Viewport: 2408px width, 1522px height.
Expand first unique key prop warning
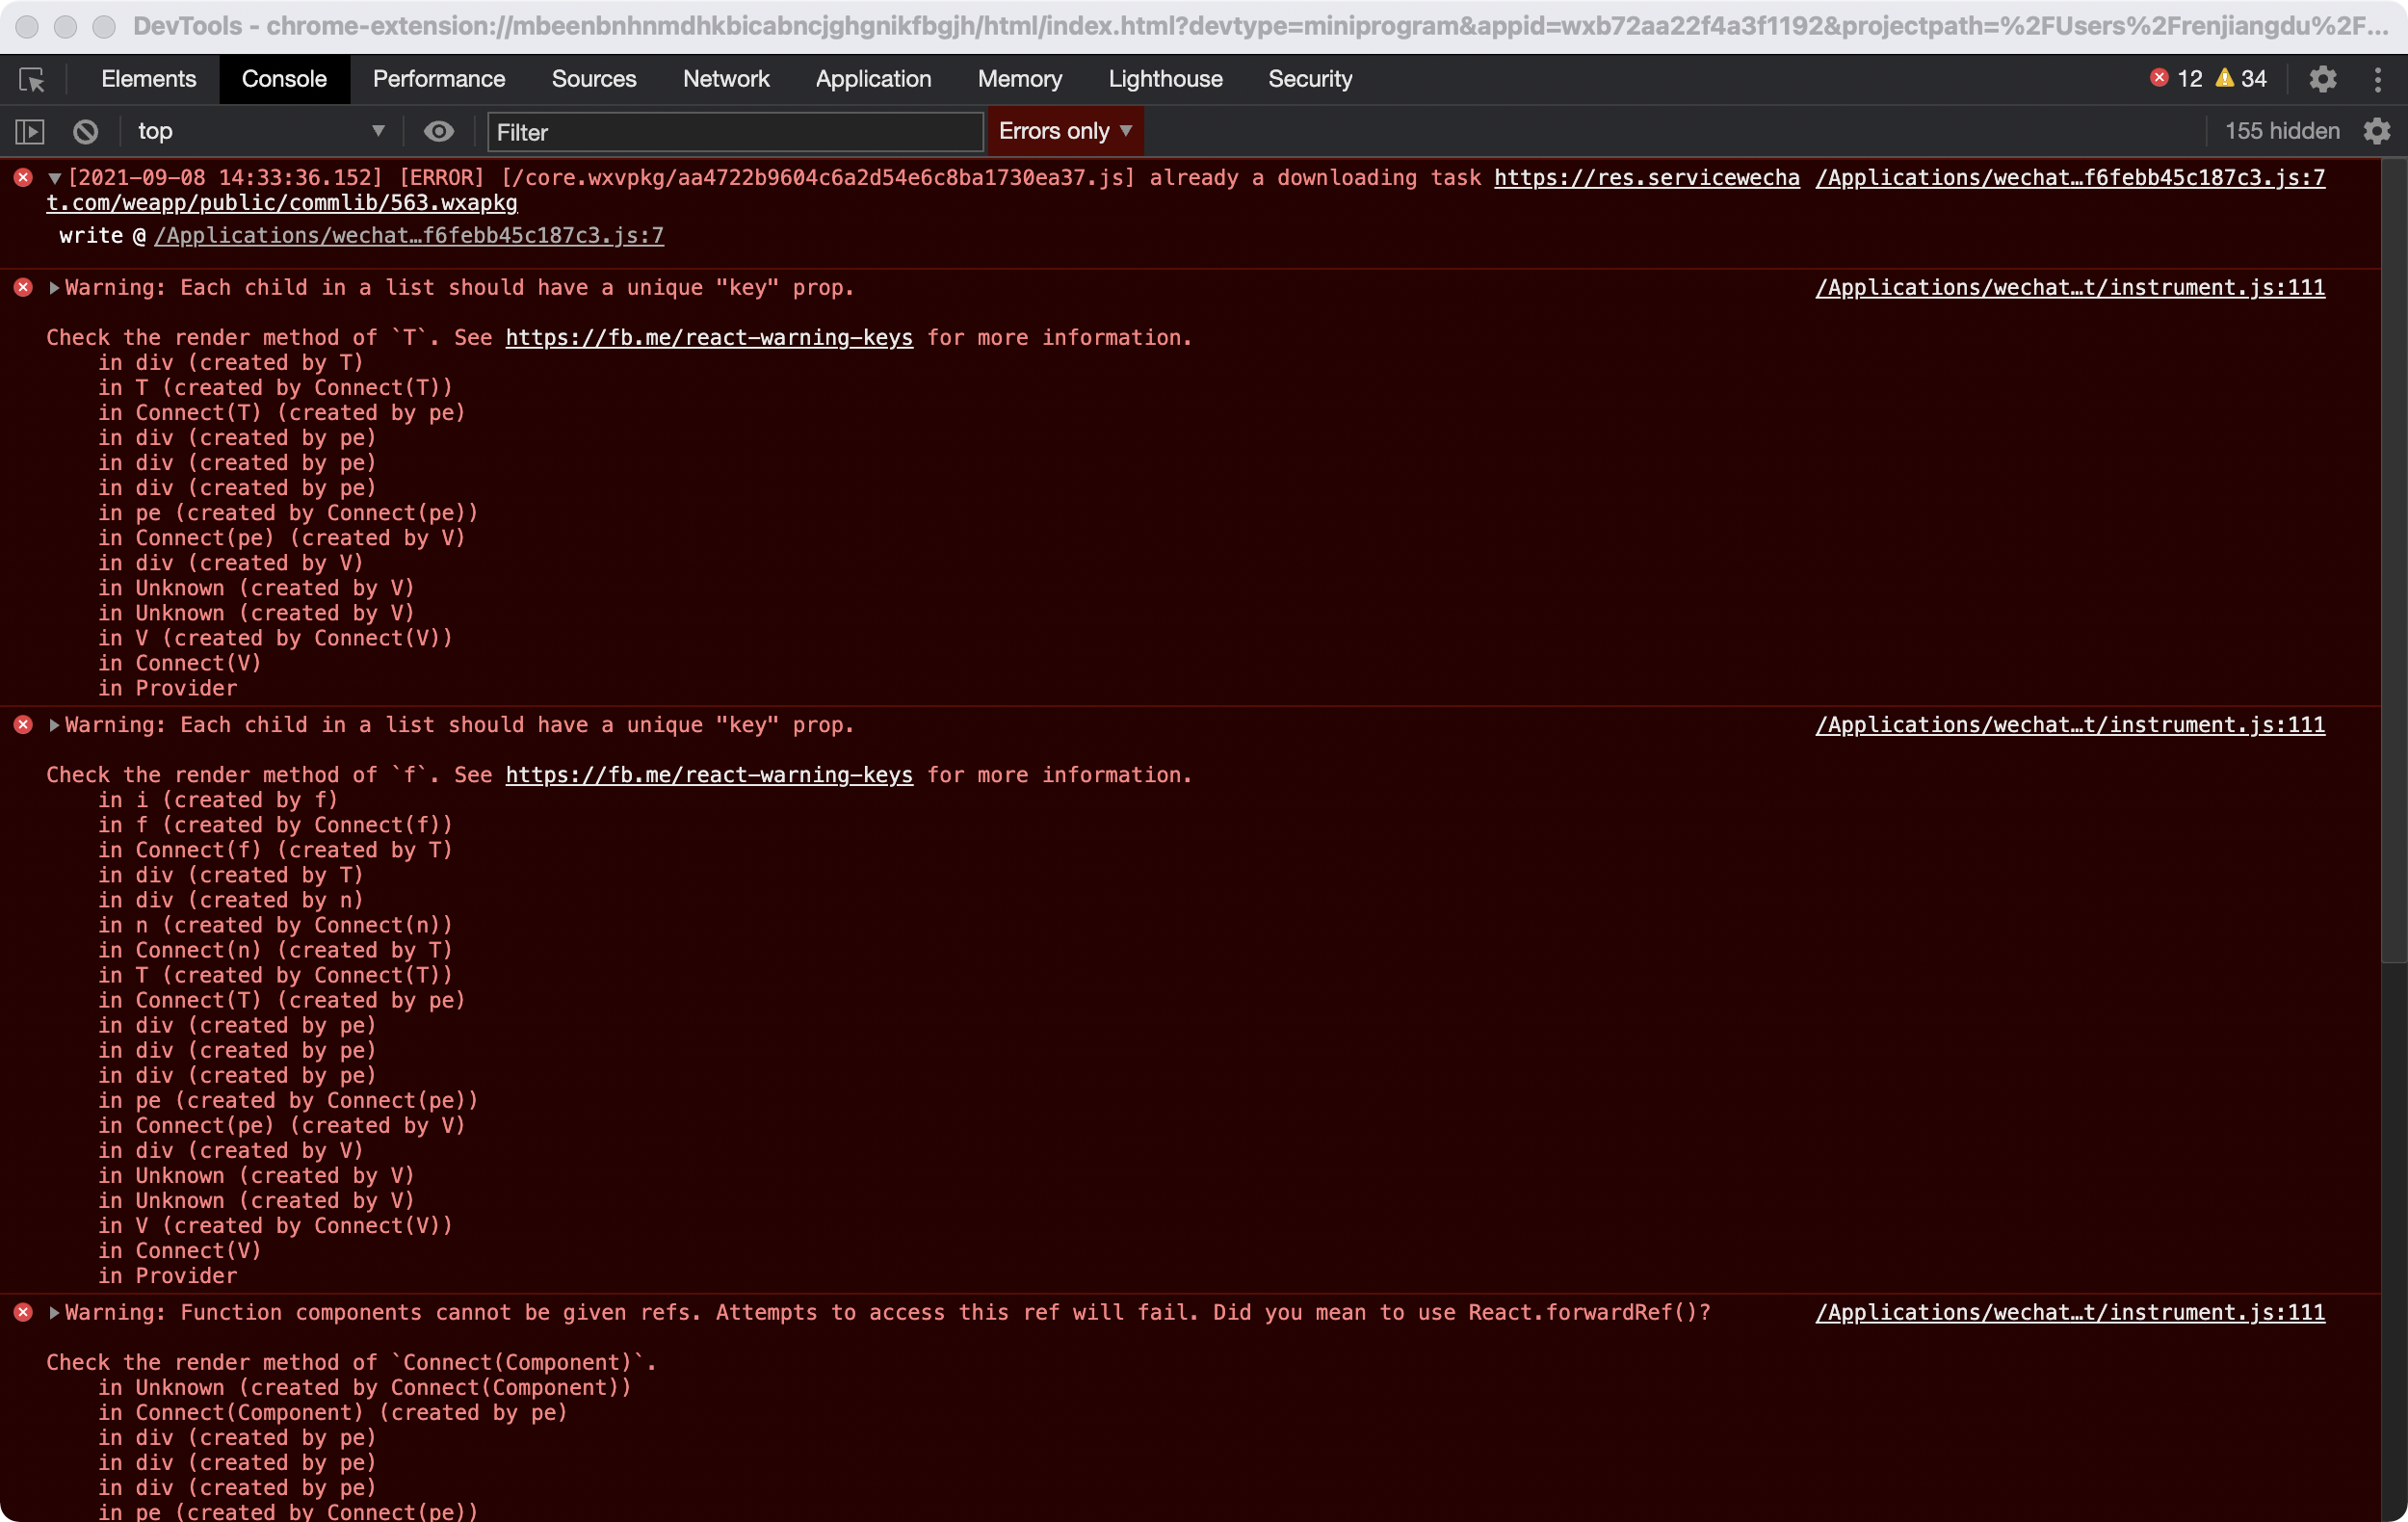pyautogui.click(x=55, y=288)
